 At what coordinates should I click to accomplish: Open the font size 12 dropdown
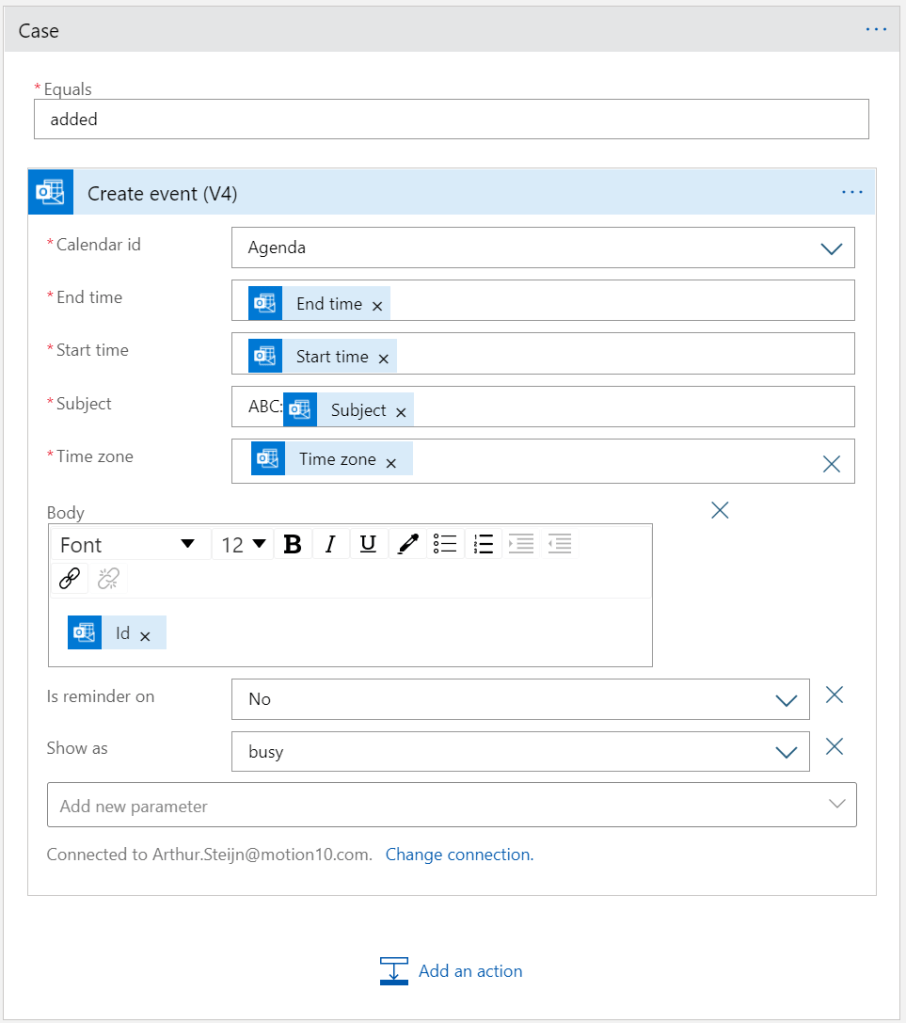244,544
